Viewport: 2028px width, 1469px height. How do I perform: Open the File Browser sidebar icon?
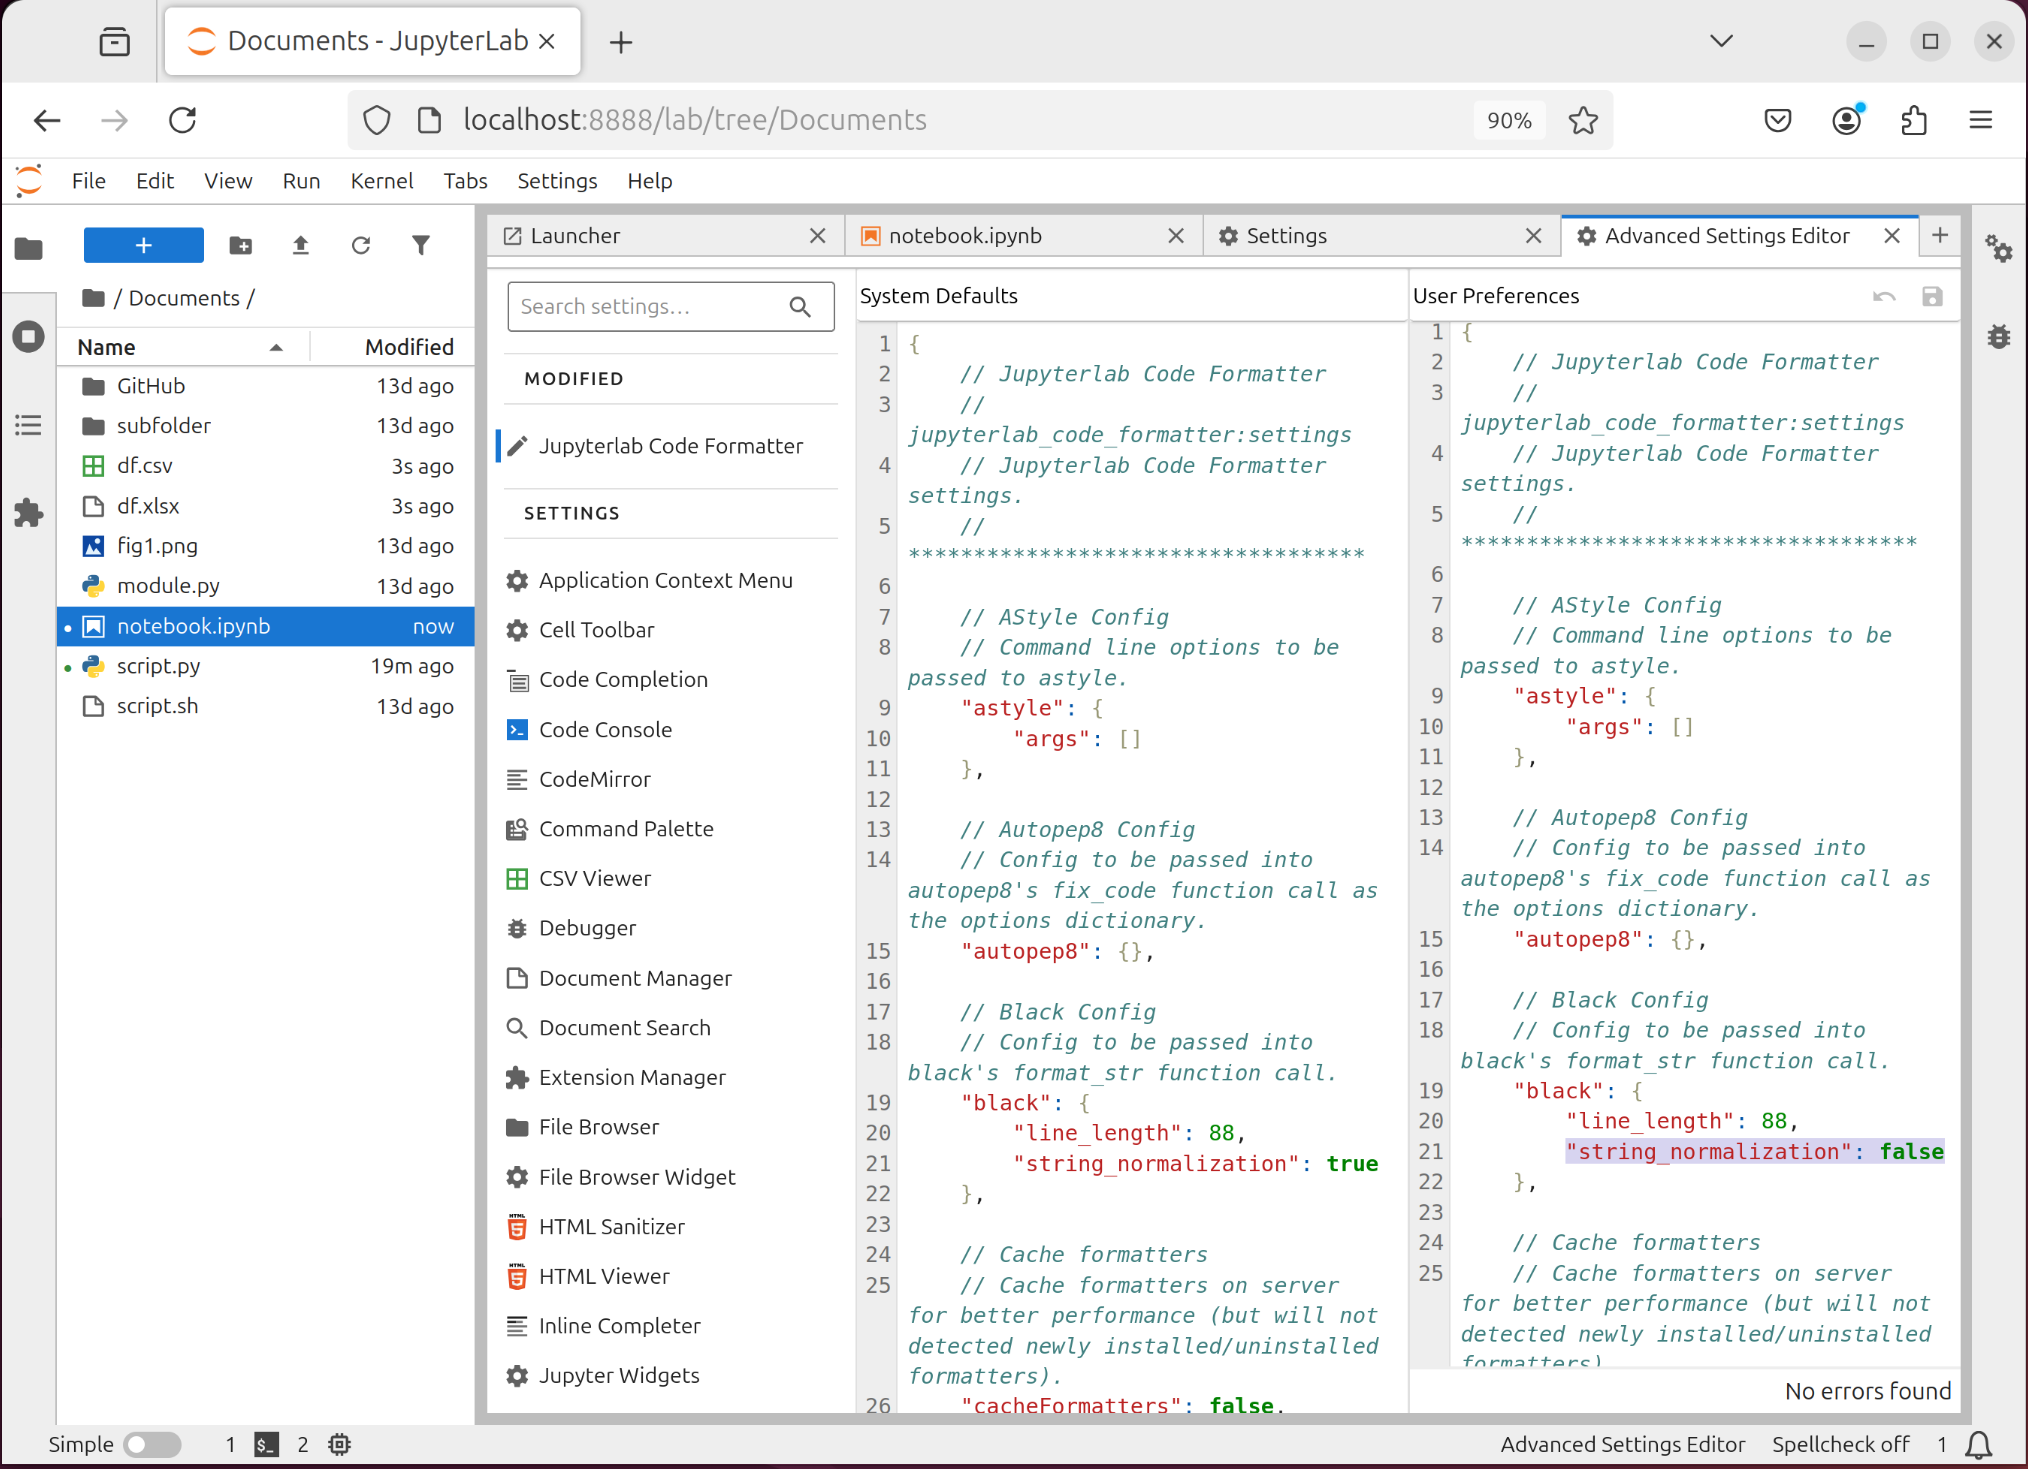click(29, 248)
